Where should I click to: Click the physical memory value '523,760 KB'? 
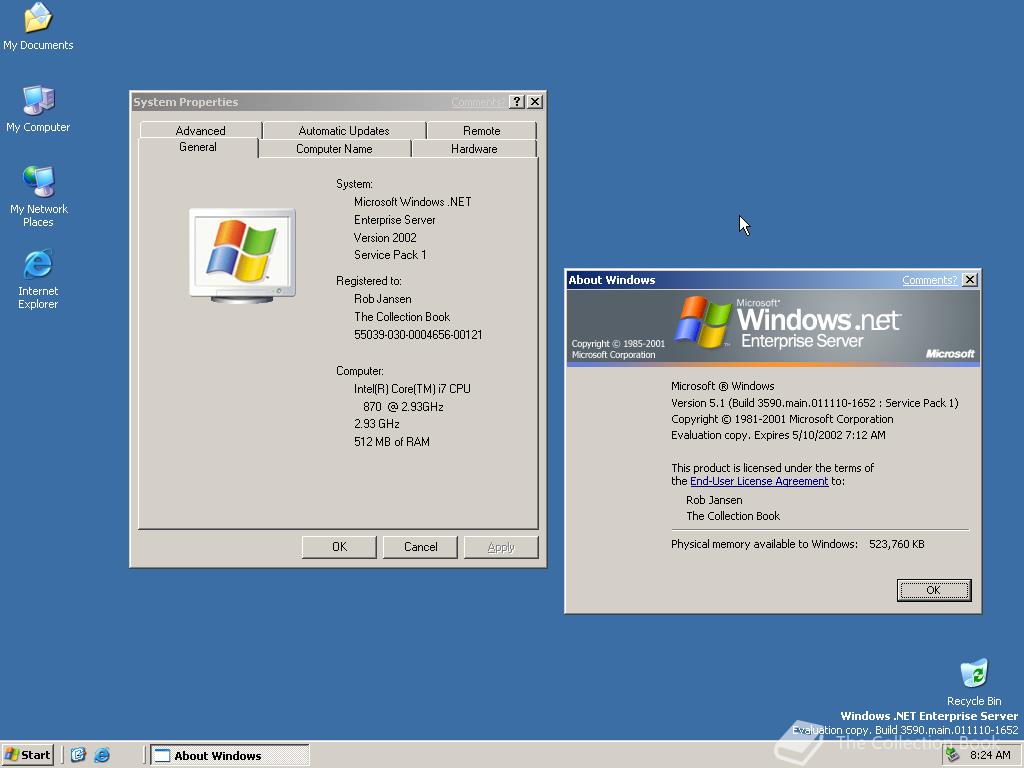(x=897, y=544)
